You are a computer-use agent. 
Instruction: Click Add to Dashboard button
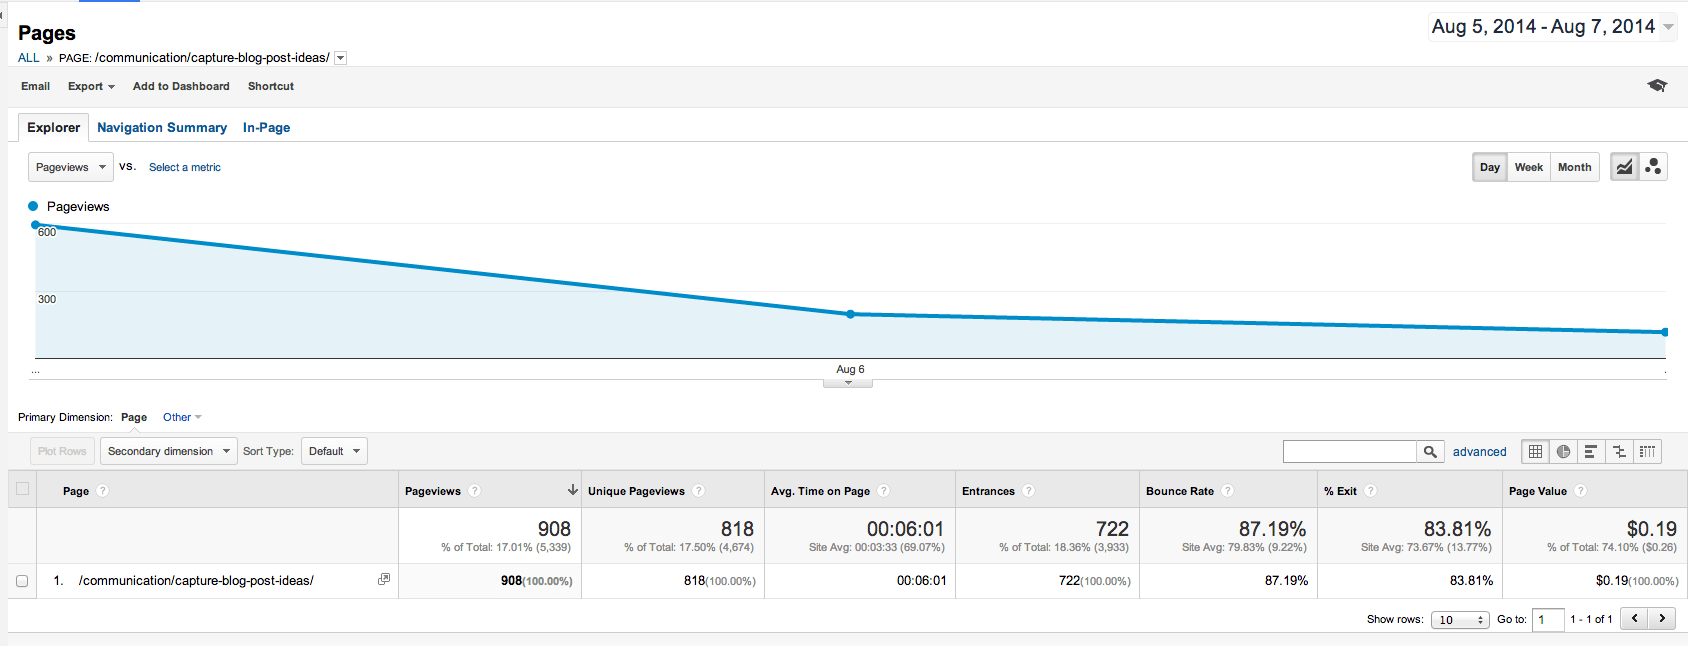point(181,87)
